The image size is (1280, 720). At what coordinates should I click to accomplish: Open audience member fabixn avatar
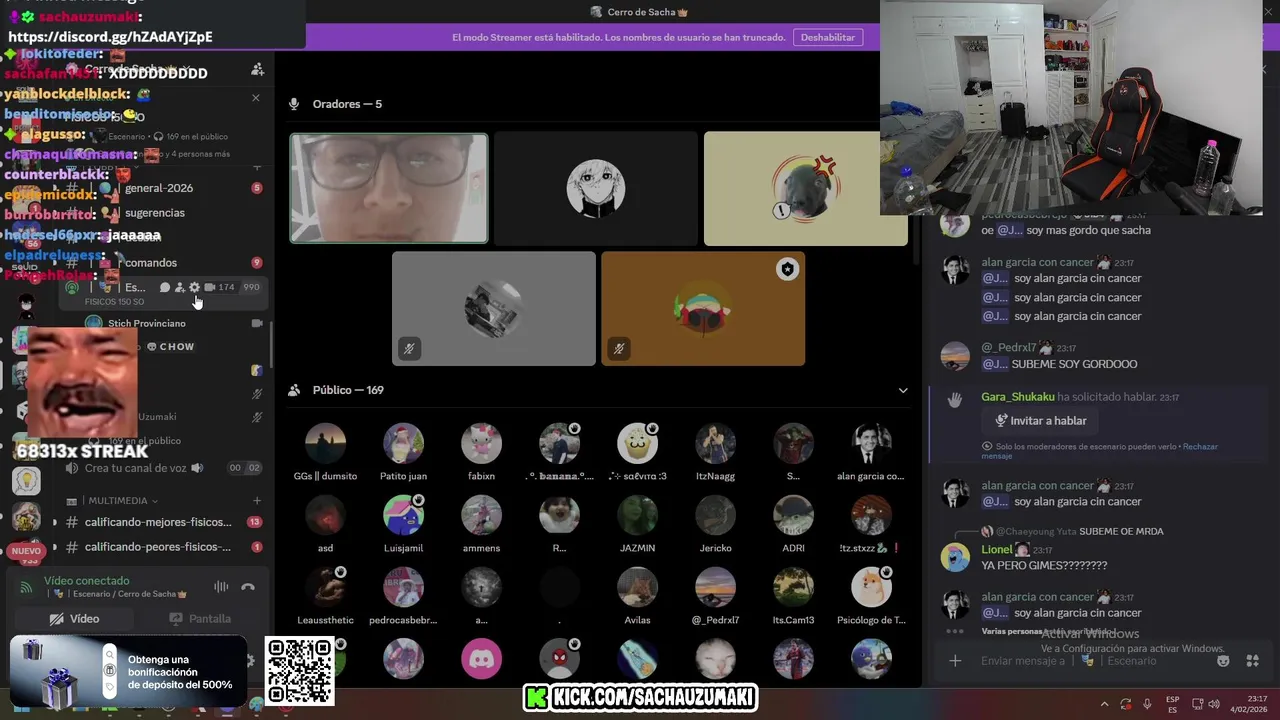click(x=481, y=443)
